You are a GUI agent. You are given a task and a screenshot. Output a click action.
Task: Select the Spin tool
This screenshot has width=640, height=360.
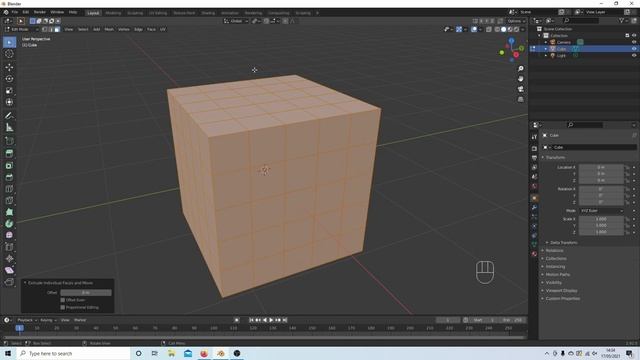[x=9, y=224]
